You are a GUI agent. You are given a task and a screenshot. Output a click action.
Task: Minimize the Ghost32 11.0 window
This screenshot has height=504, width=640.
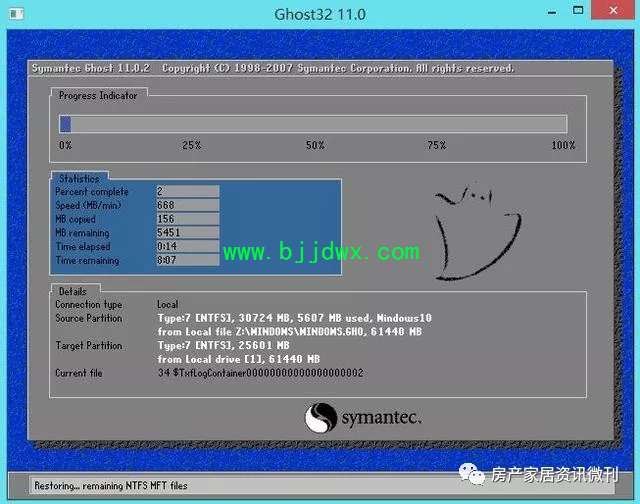552,12
